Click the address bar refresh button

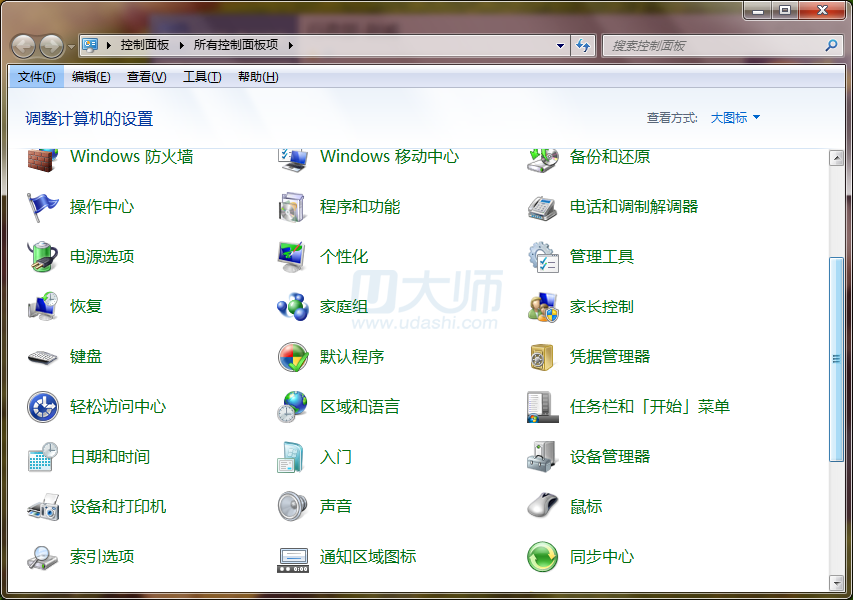click(x=584, y=45)
